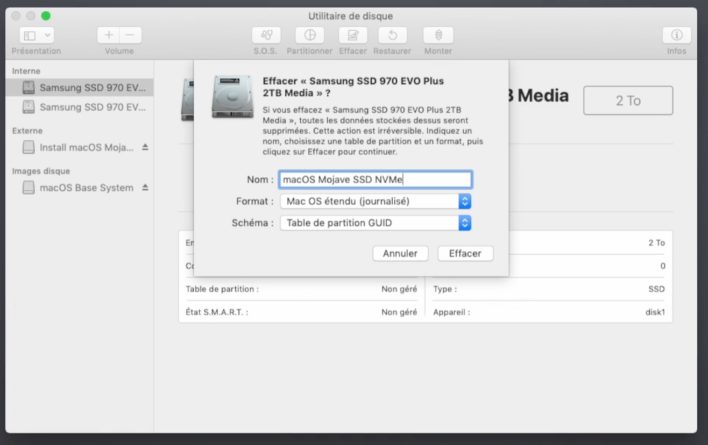Click the disk1 device value

[655, 312]
